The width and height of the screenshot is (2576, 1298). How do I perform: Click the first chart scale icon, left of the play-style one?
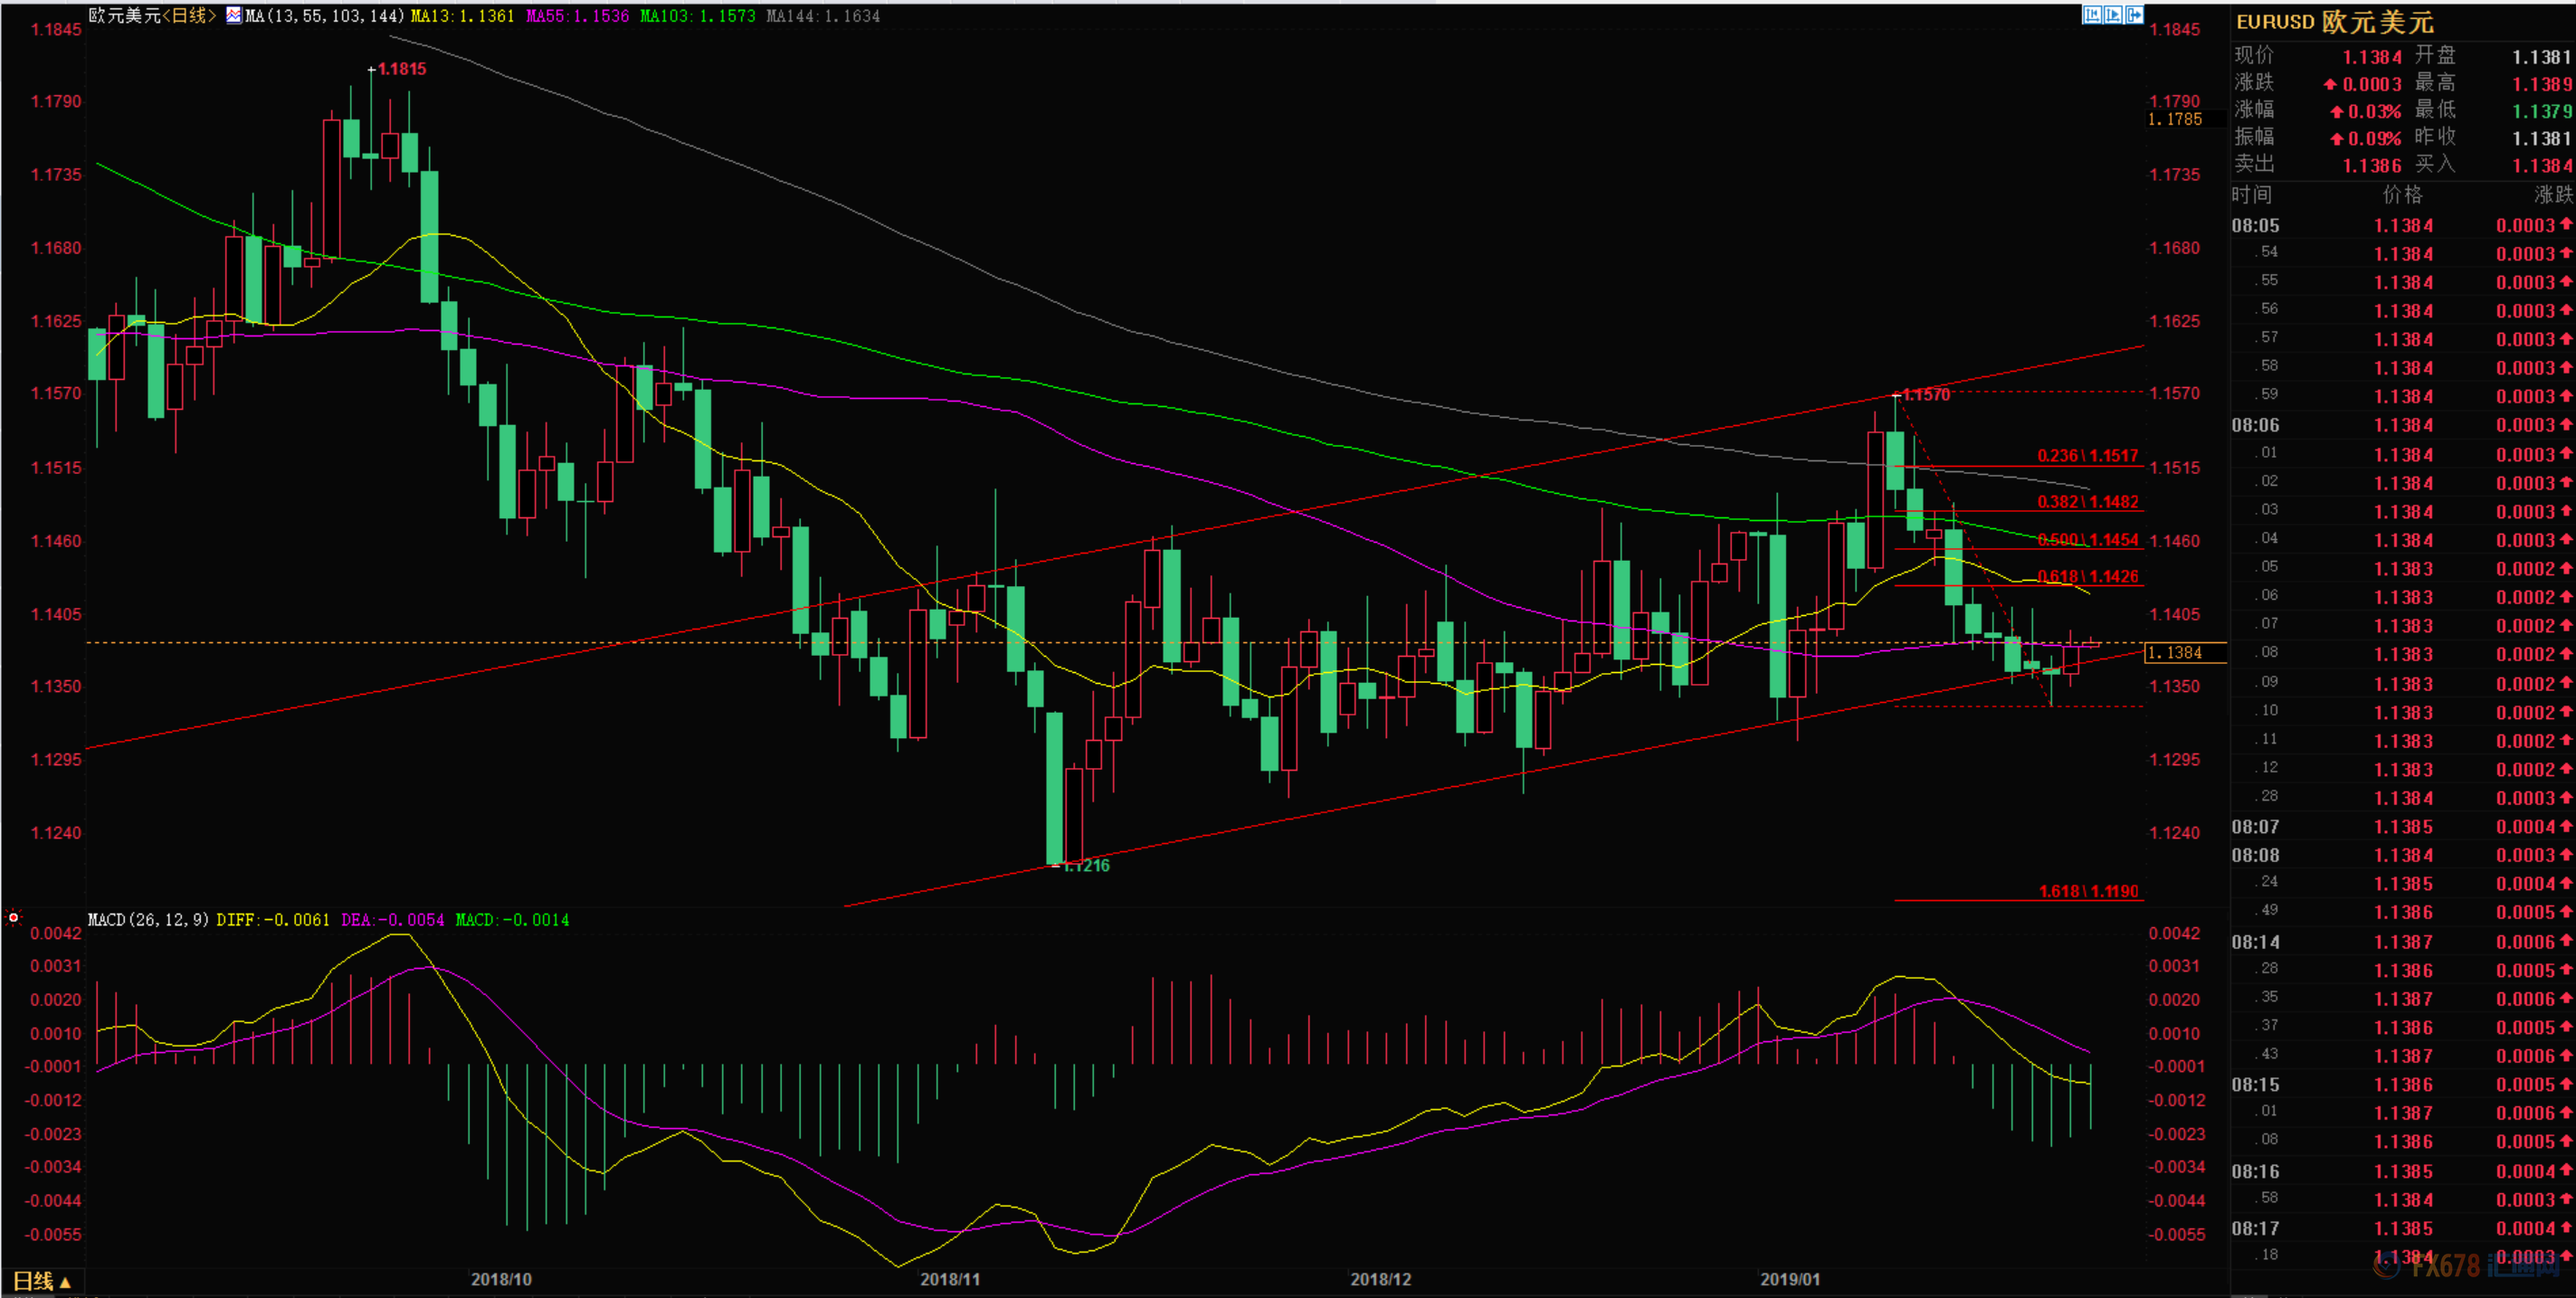click(x=2092, y=15)
